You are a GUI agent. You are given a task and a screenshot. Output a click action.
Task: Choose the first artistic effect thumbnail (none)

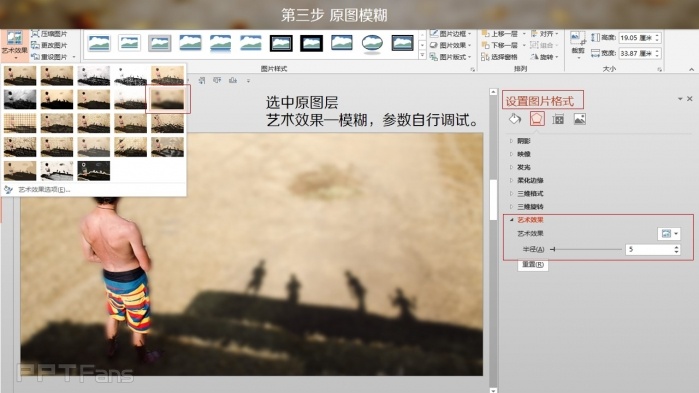pos(20,75)
